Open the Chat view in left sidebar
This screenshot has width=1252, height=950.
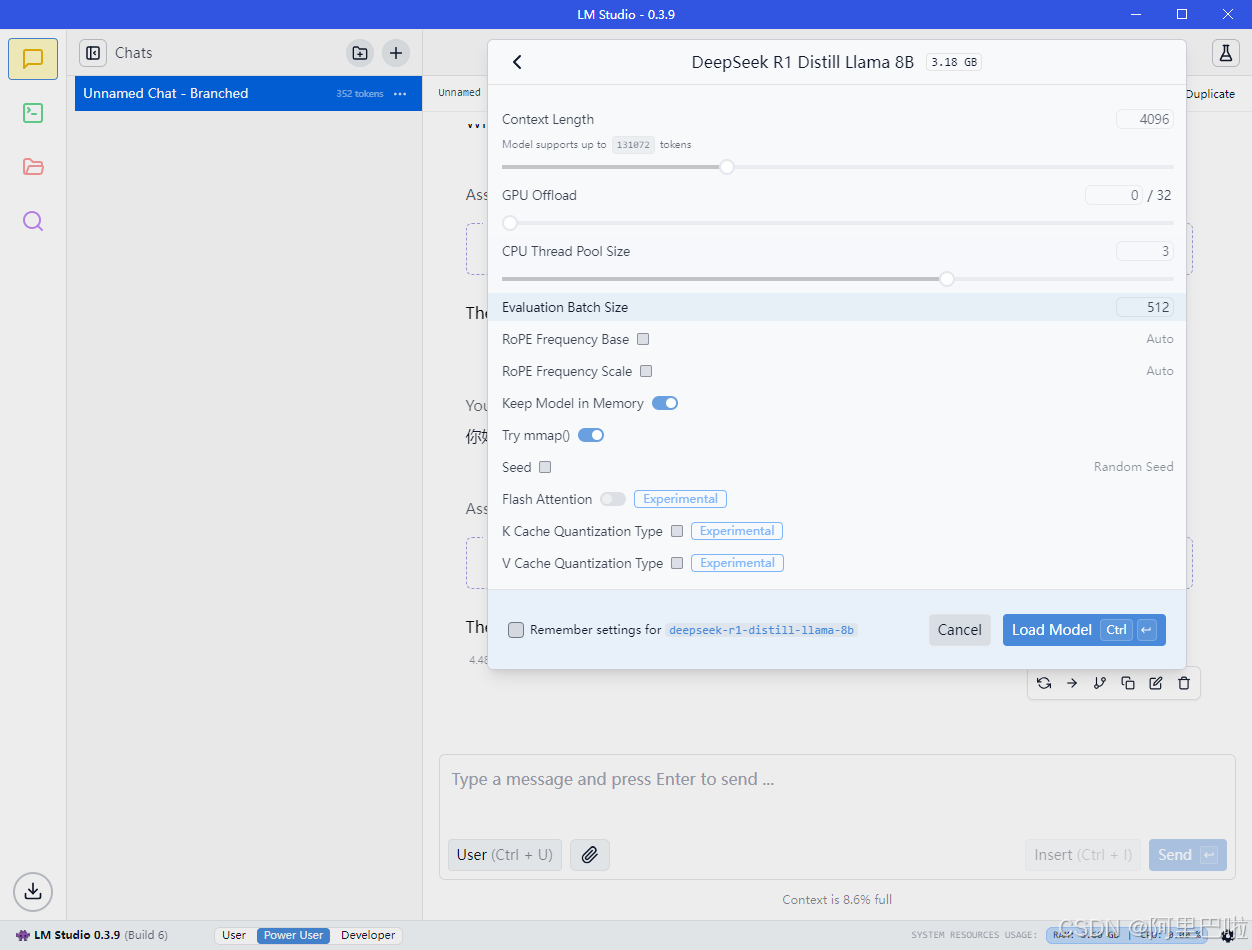tap(33, 59)
